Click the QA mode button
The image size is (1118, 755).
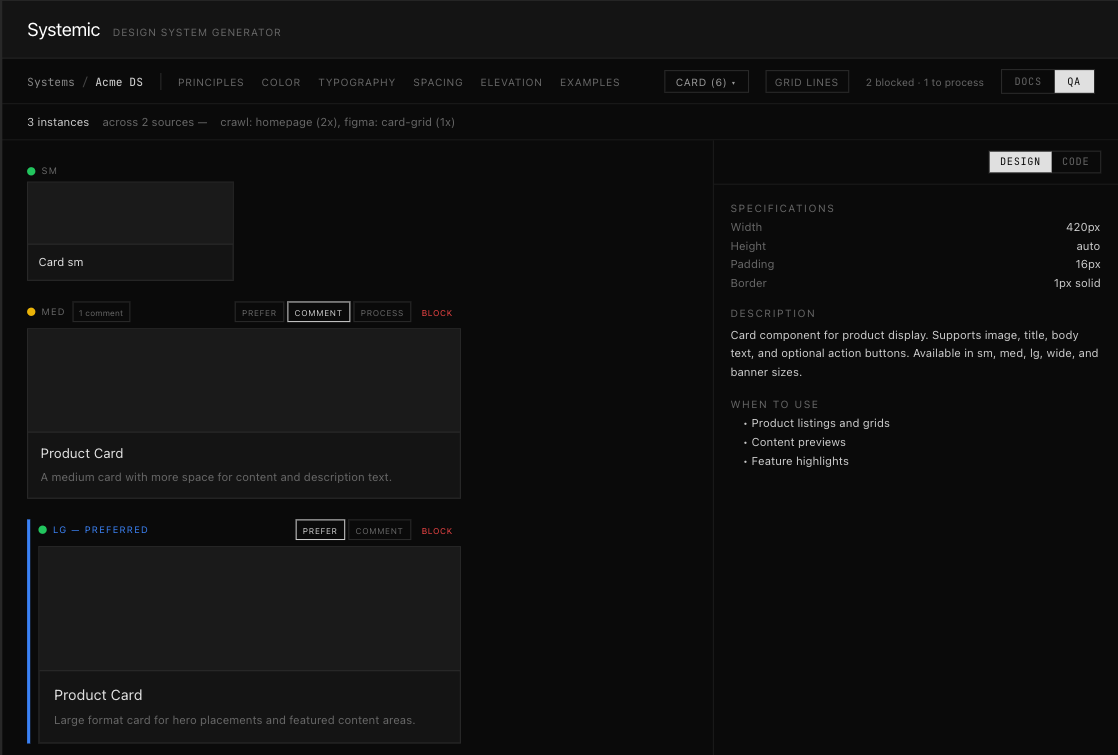tap(1074, 82)
